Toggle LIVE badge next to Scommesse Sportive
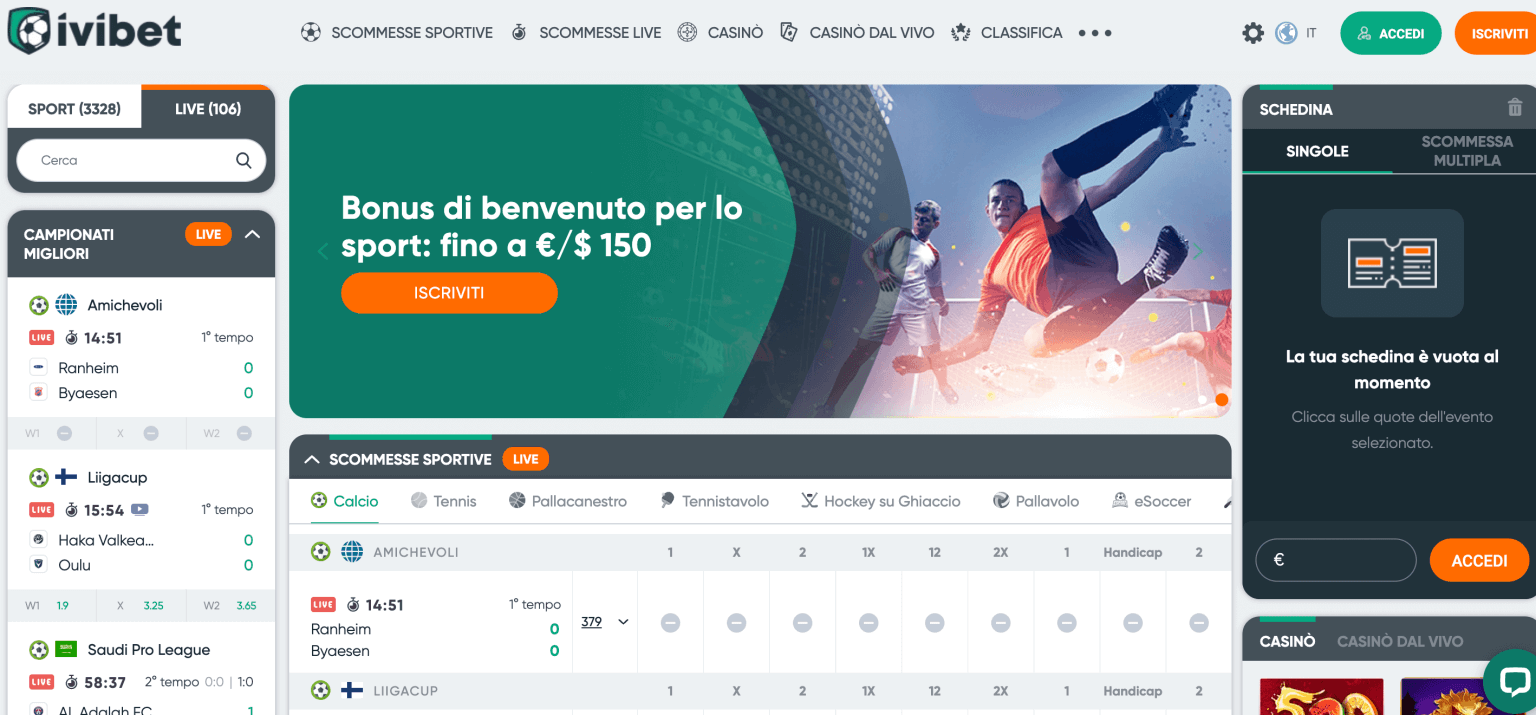 click(525, 459)
